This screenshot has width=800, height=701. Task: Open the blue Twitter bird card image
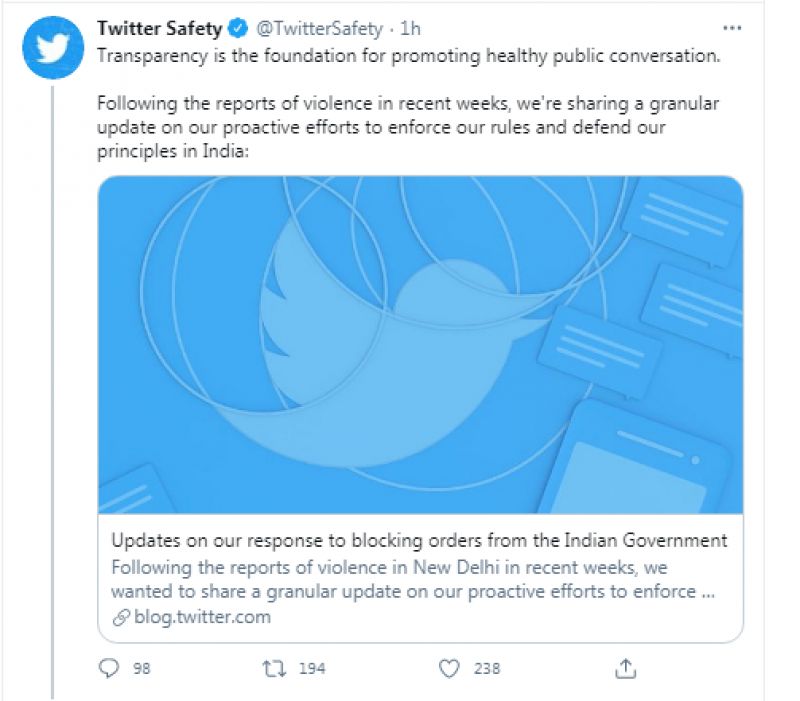[x=420, y=345]
